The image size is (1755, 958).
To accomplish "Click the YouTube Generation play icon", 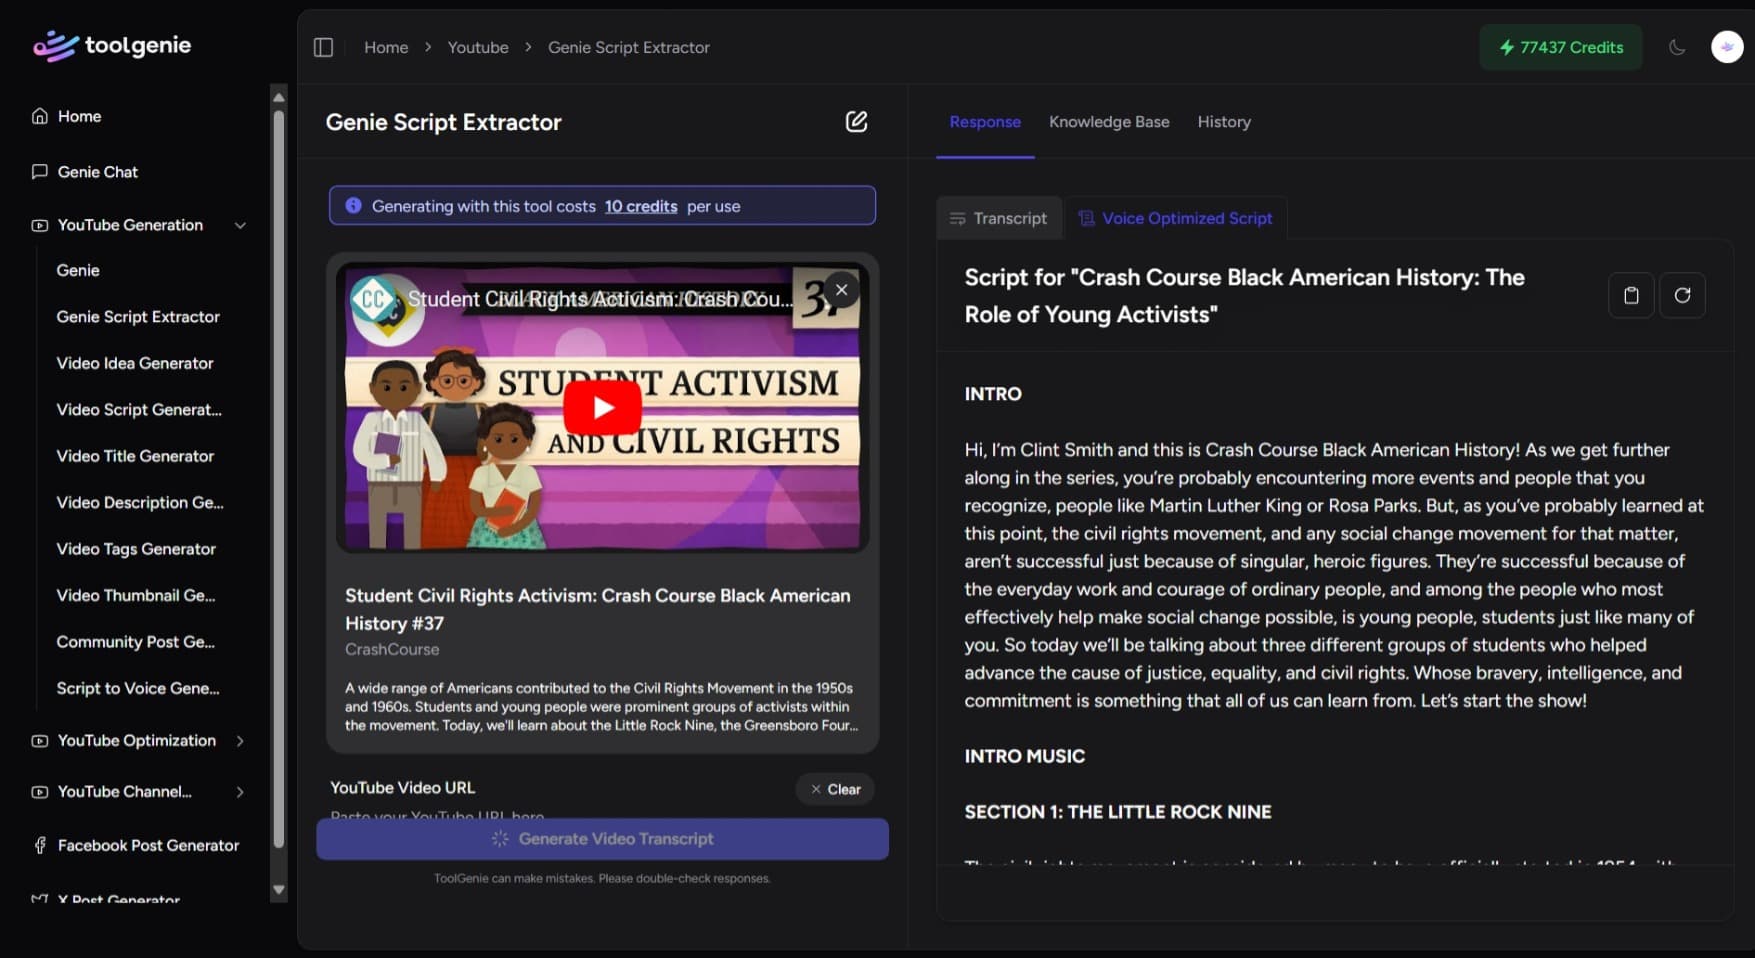I will click(40, 225).
